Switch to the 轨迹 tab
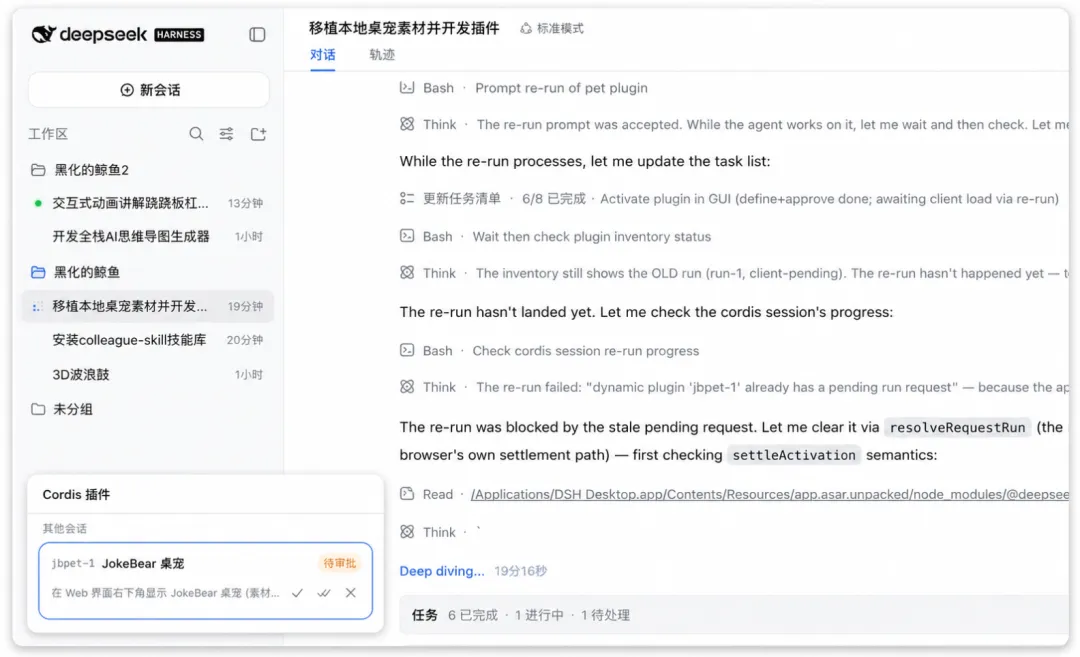 [x=382, y=55]
